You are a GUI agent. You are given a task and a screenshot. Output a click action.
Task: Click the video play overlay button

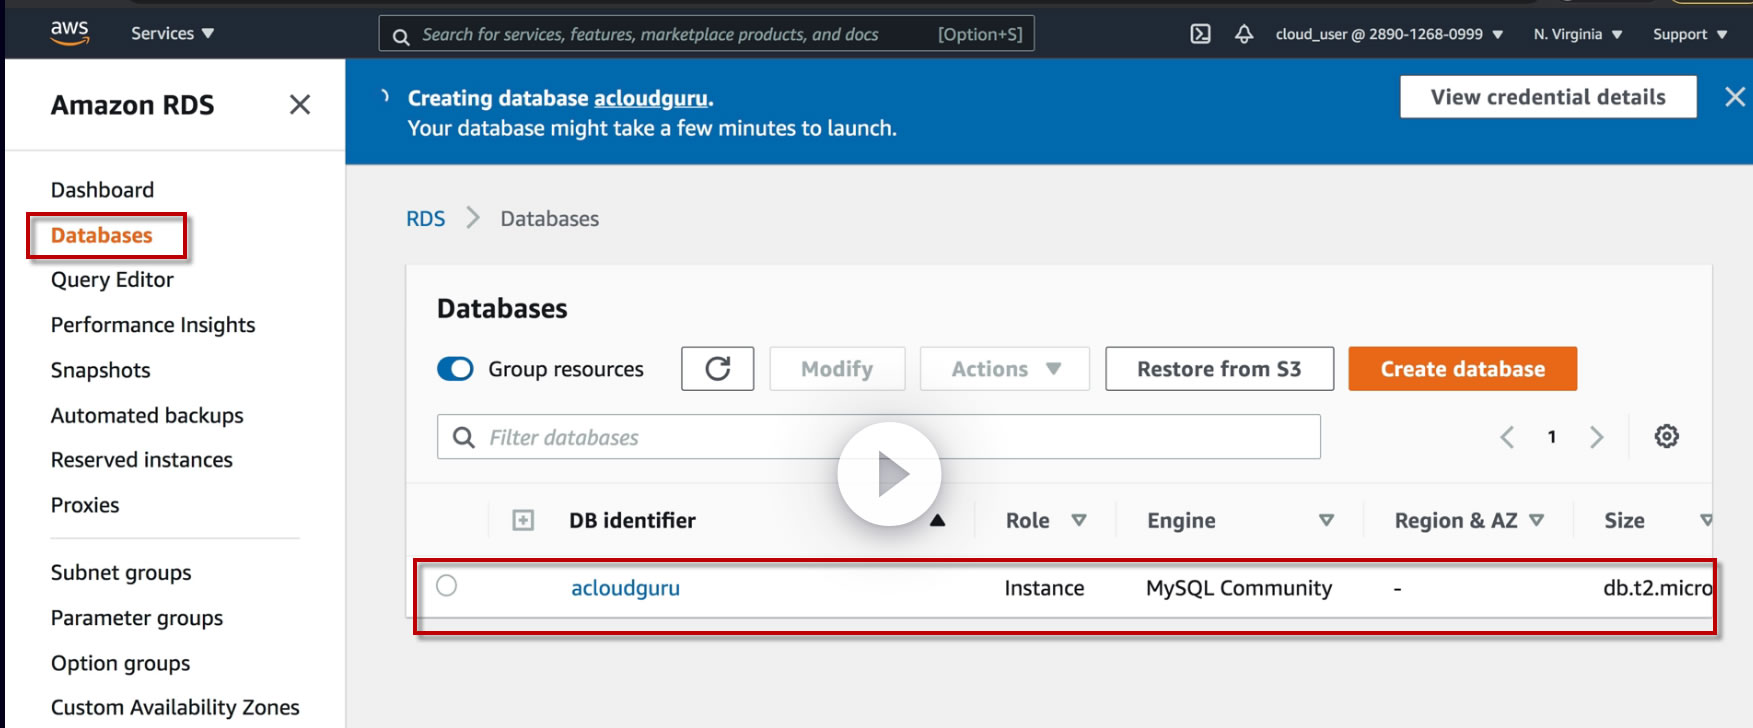pyautogui.click(x=889, y=474)
